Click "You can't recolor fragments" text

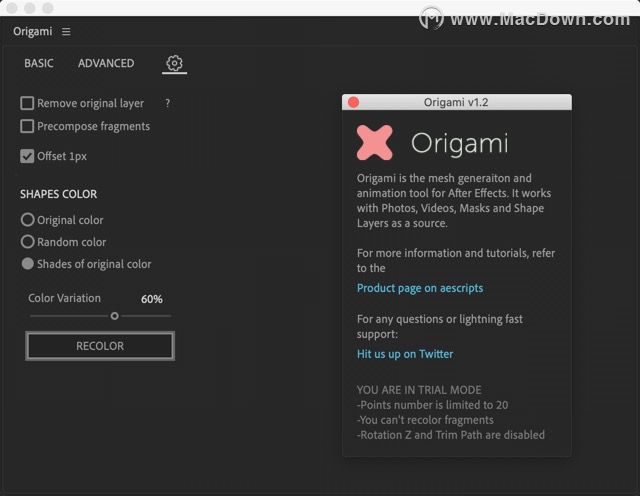[x=425, y=420]
